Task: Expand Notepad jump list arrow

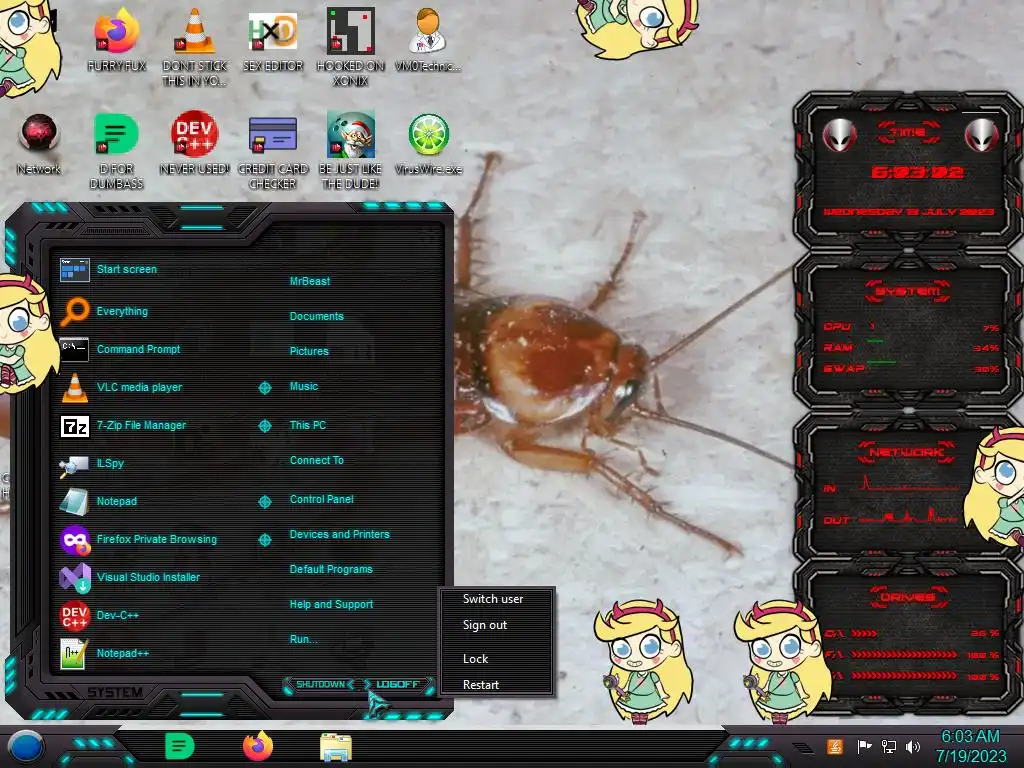Action: coord(265,502)
